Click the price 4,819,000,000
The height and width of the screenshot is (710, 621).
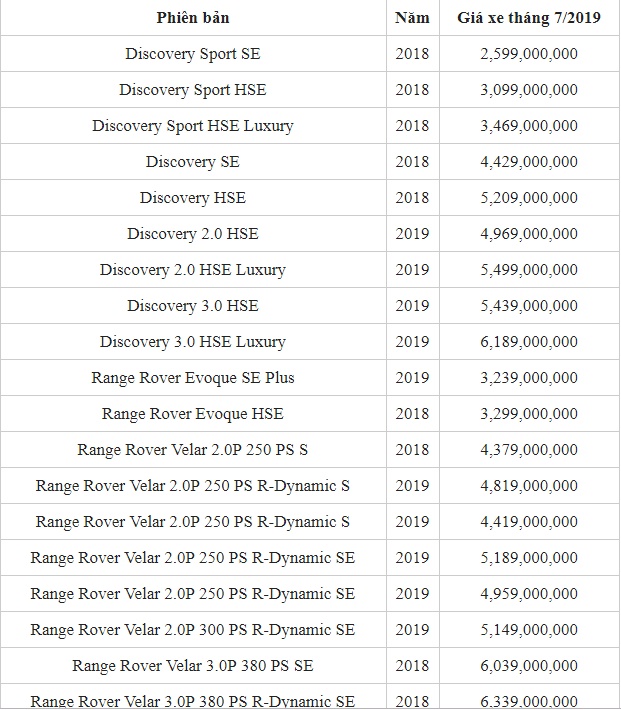click(x=529, y=486)
